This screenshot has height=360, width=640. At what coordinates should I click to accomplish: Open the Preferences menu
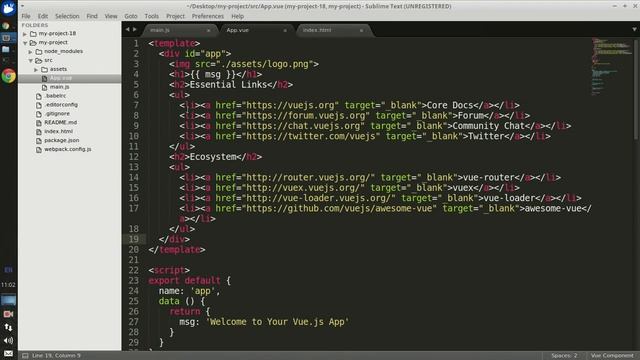click(x=208, y=16)
